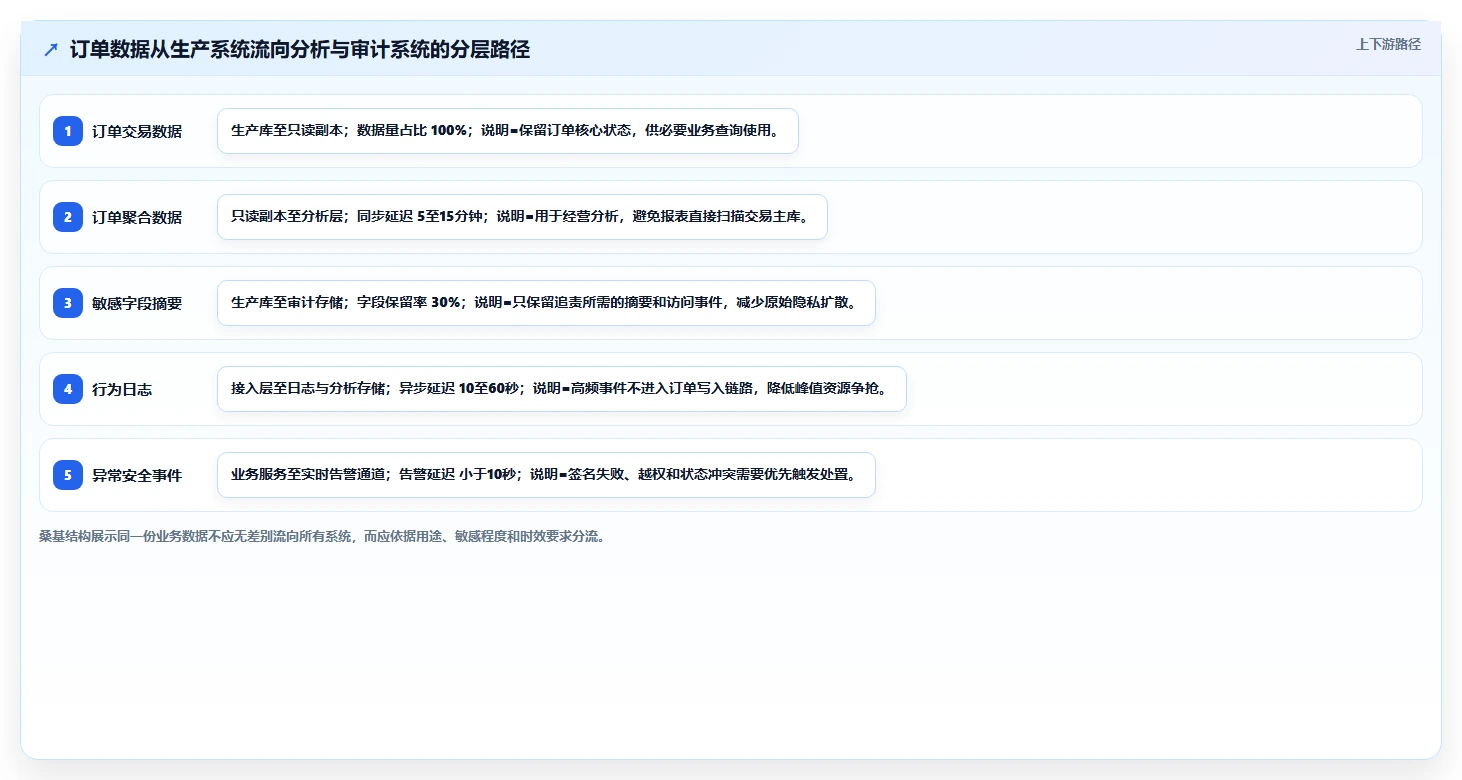Select the 订单交易数据 row label
This screenshot has width=1462, height=780.
coord(137,131)
